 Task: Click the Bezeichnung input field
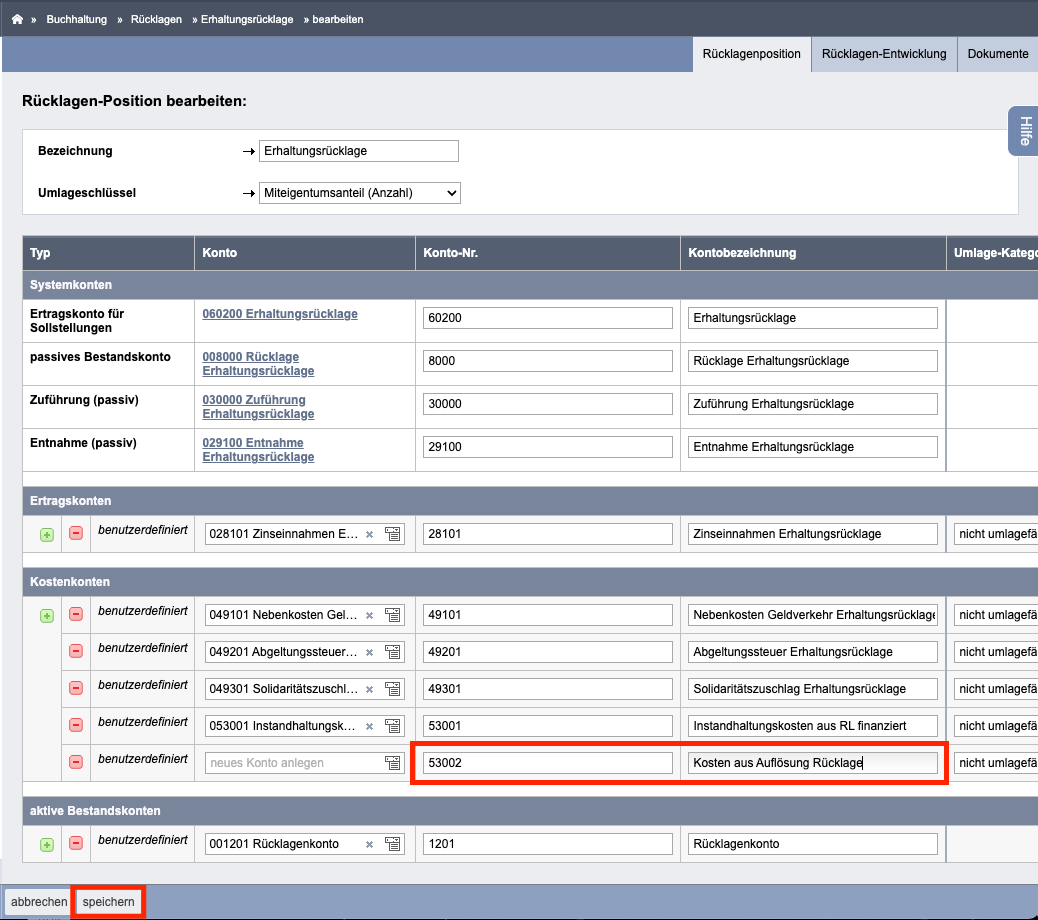[x=359, y=151]
